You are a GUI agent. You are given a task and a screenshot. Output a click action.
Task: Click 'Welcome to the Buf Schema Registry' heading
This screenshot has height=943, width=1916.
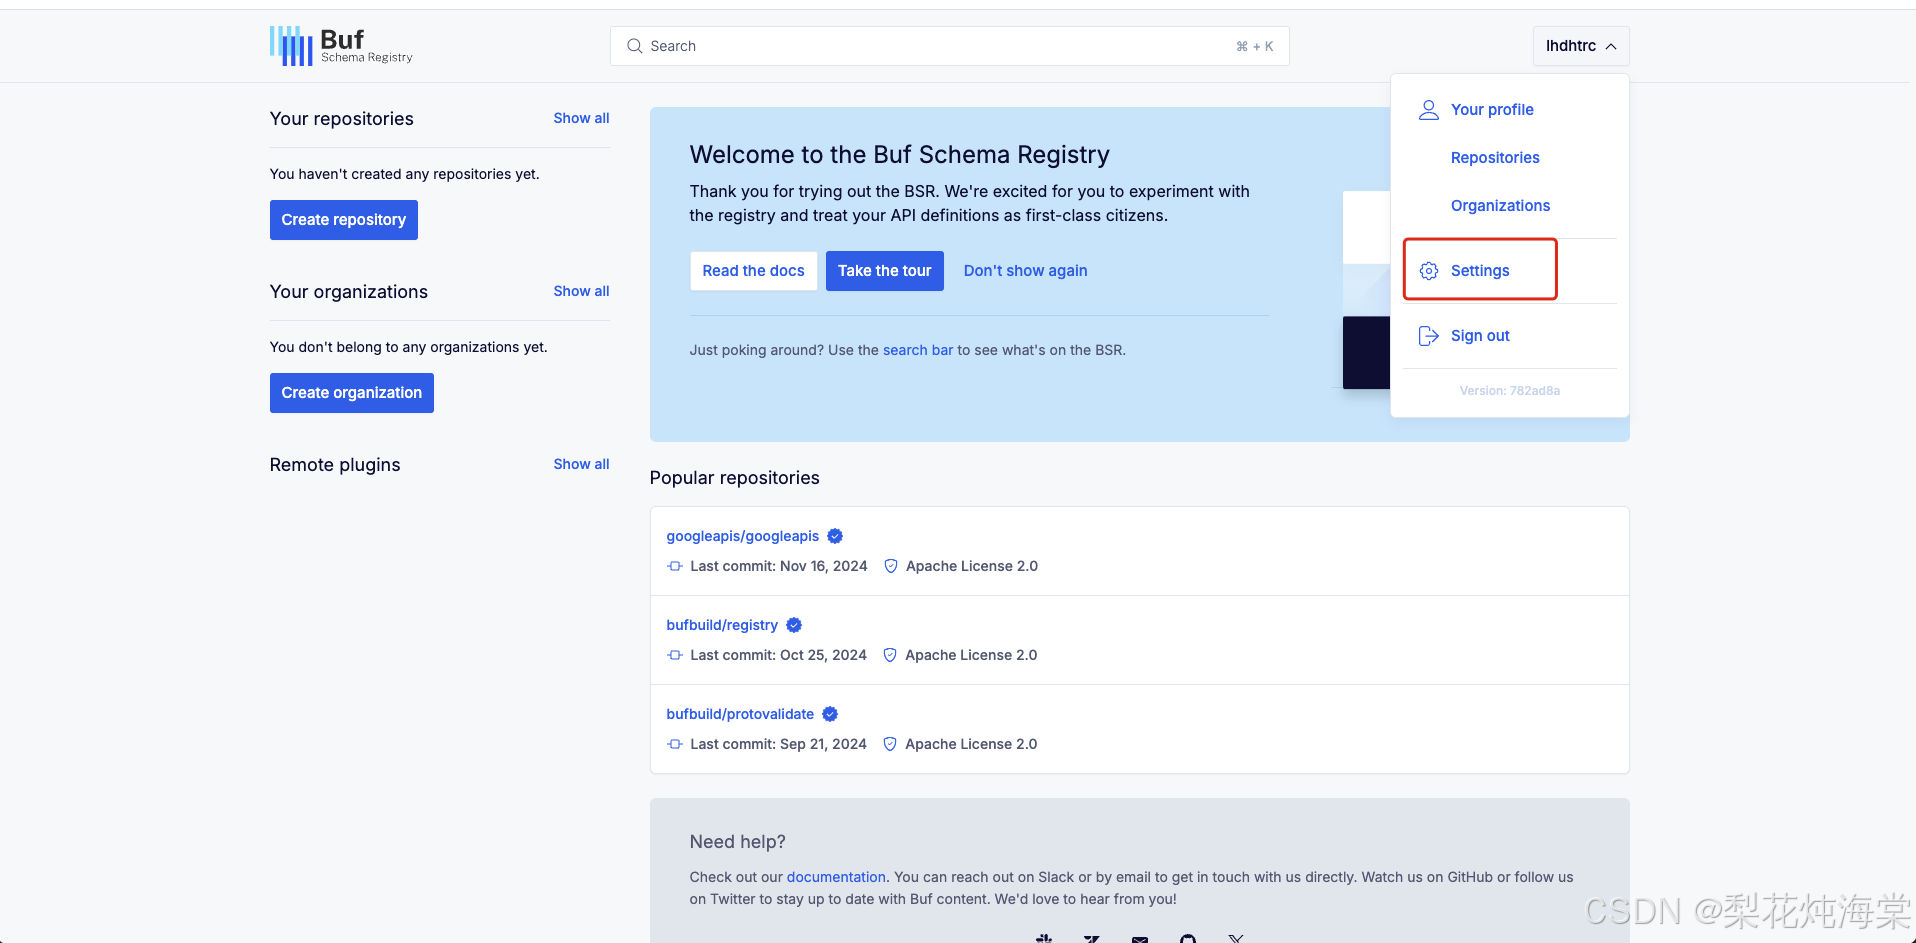click(900, 155)
